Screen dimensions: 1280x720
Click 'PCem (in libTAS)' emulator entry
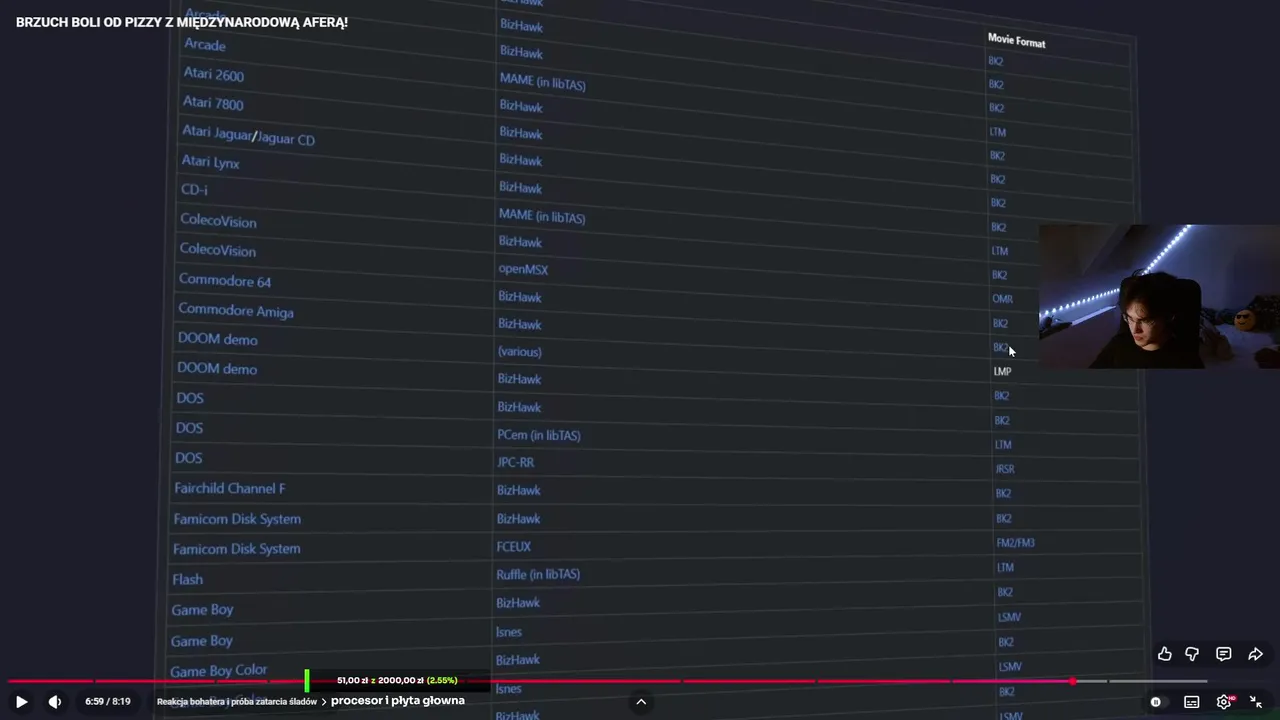coord(539,435)
